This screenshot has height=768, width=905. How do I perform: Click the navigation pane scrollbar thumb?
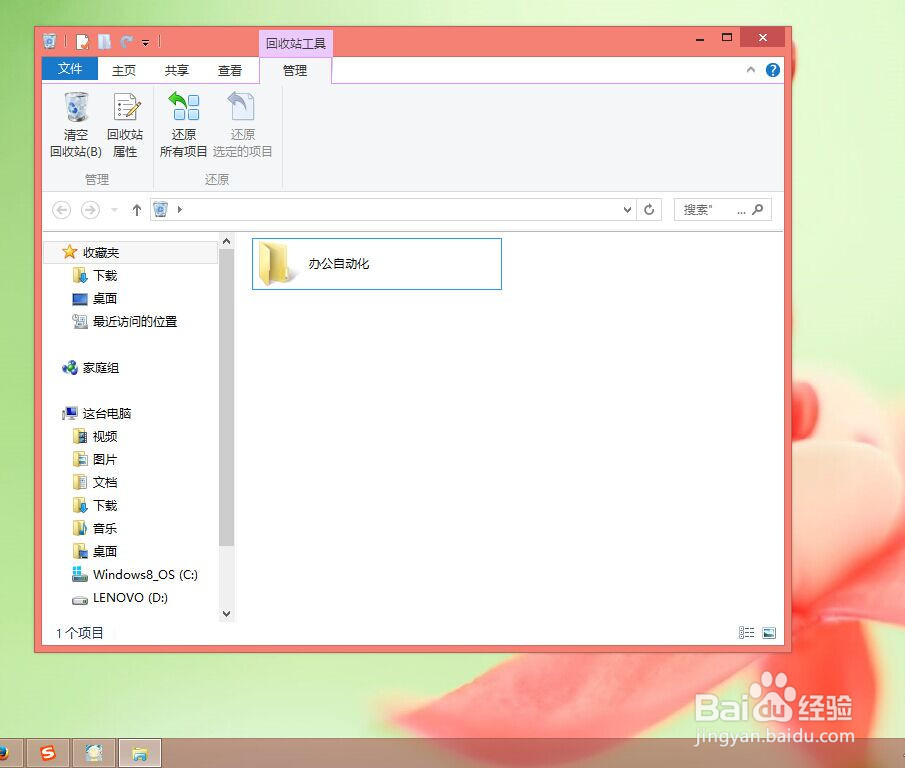point(226,397)
